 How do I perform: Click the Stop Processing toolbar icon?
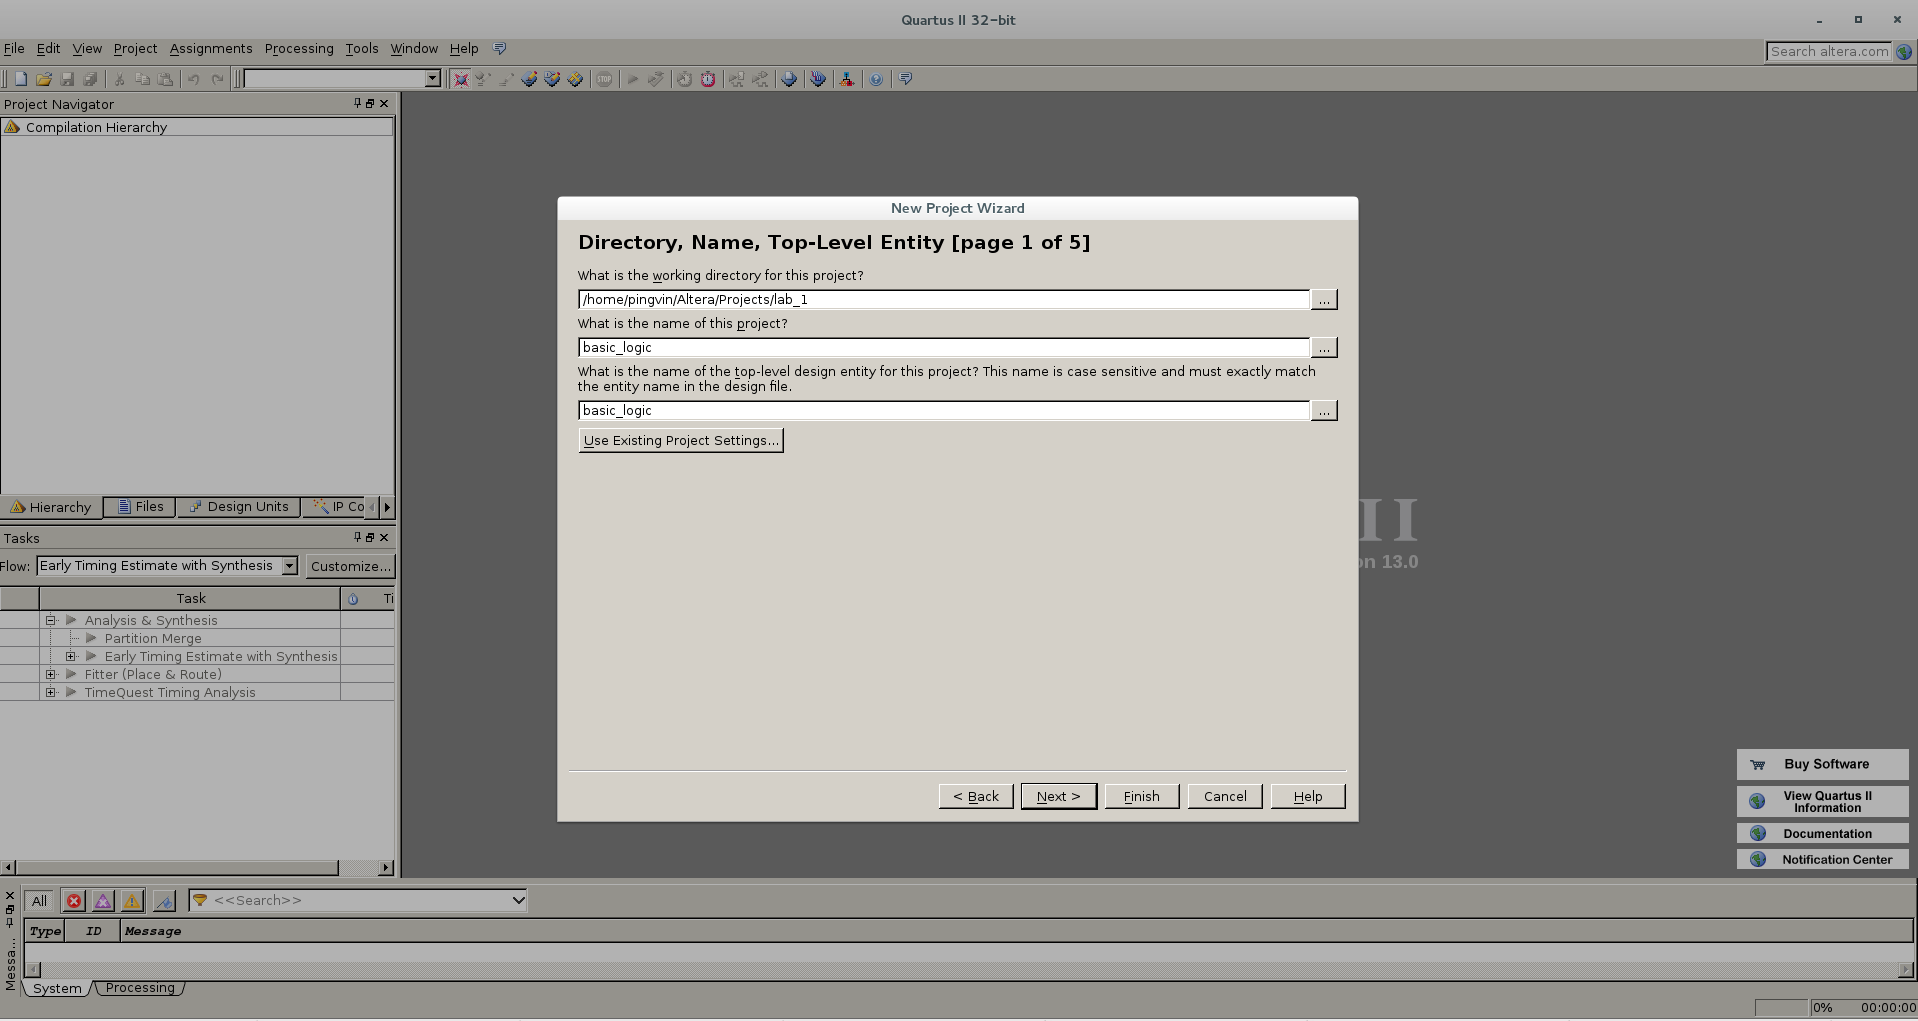point(604,79)
